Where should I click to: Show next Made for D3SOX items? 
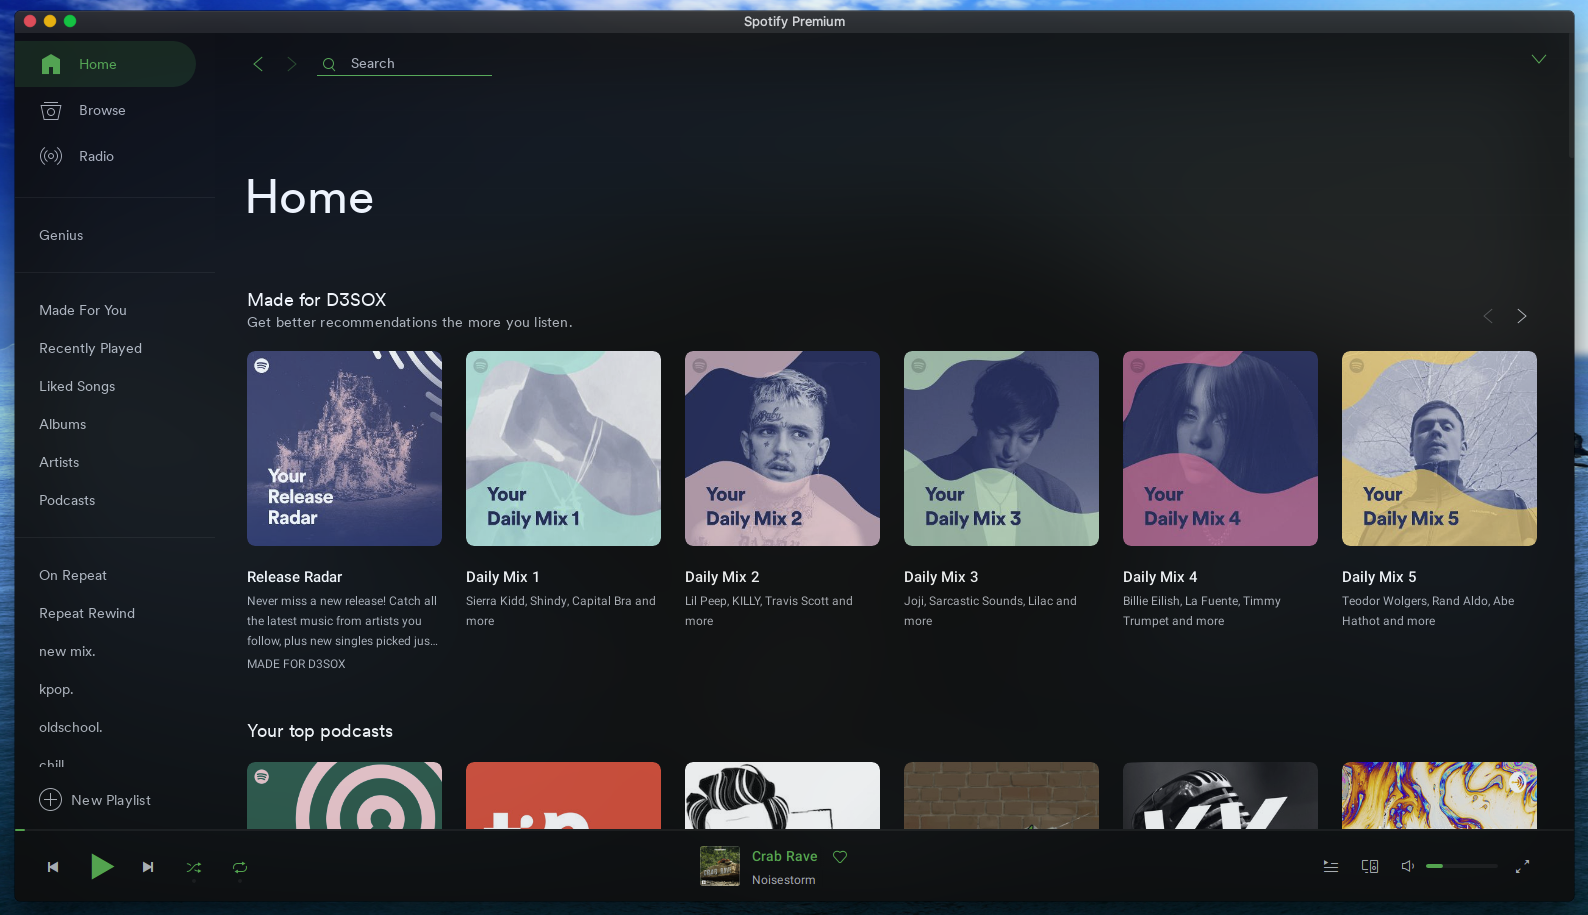click(1521, 316)
